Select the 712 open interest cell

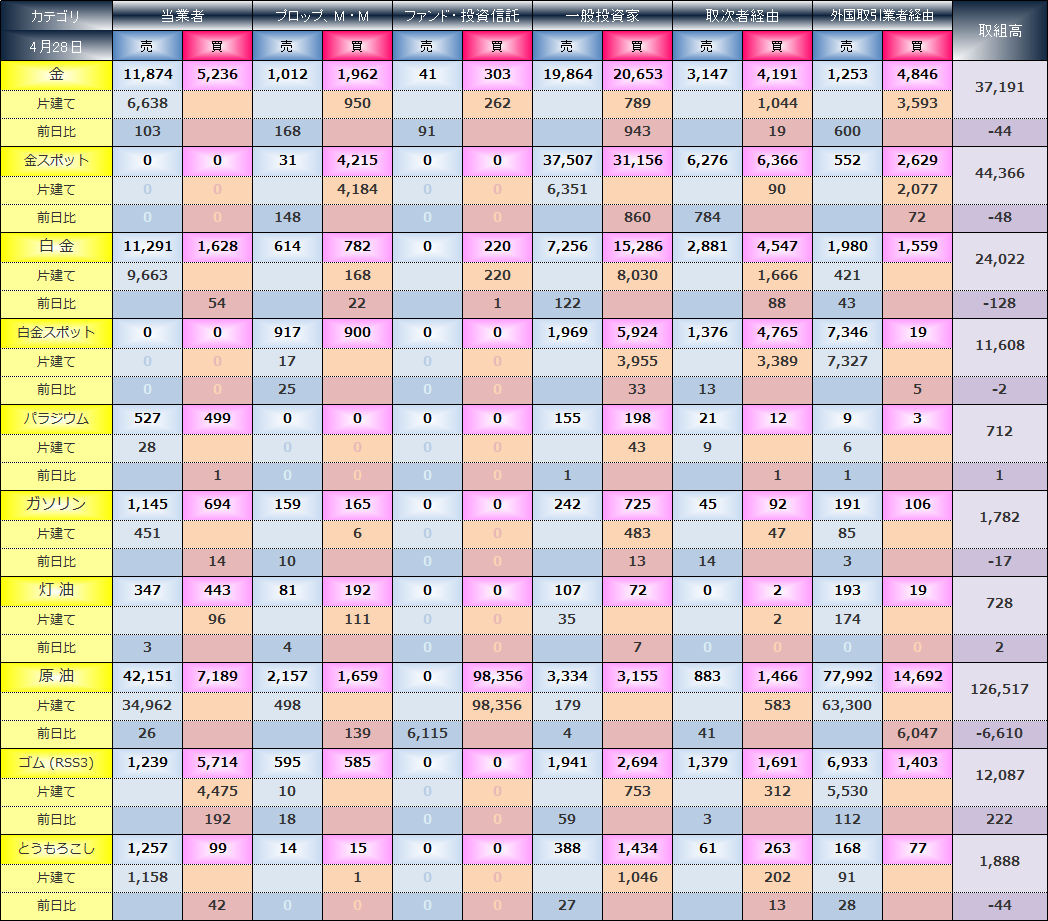pos(1000,432)
